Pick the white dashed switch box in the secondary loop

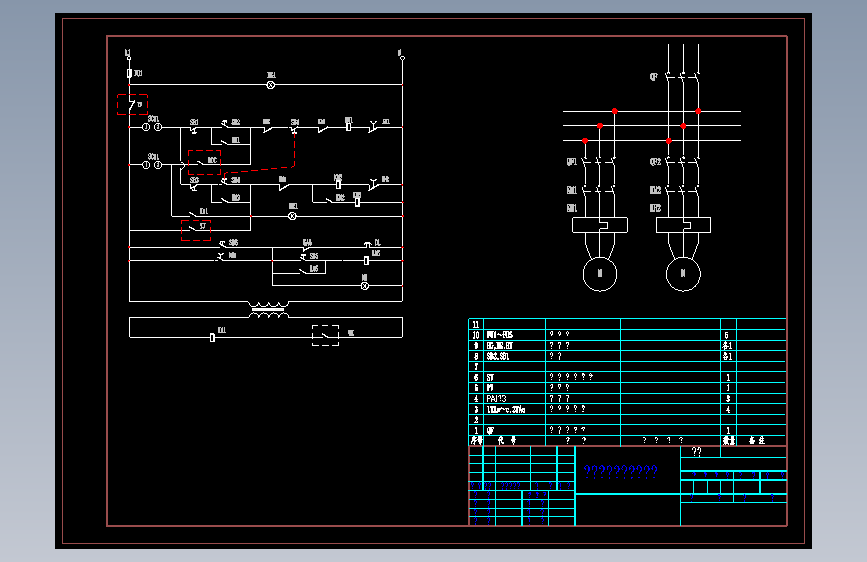(x=326, y=335)
